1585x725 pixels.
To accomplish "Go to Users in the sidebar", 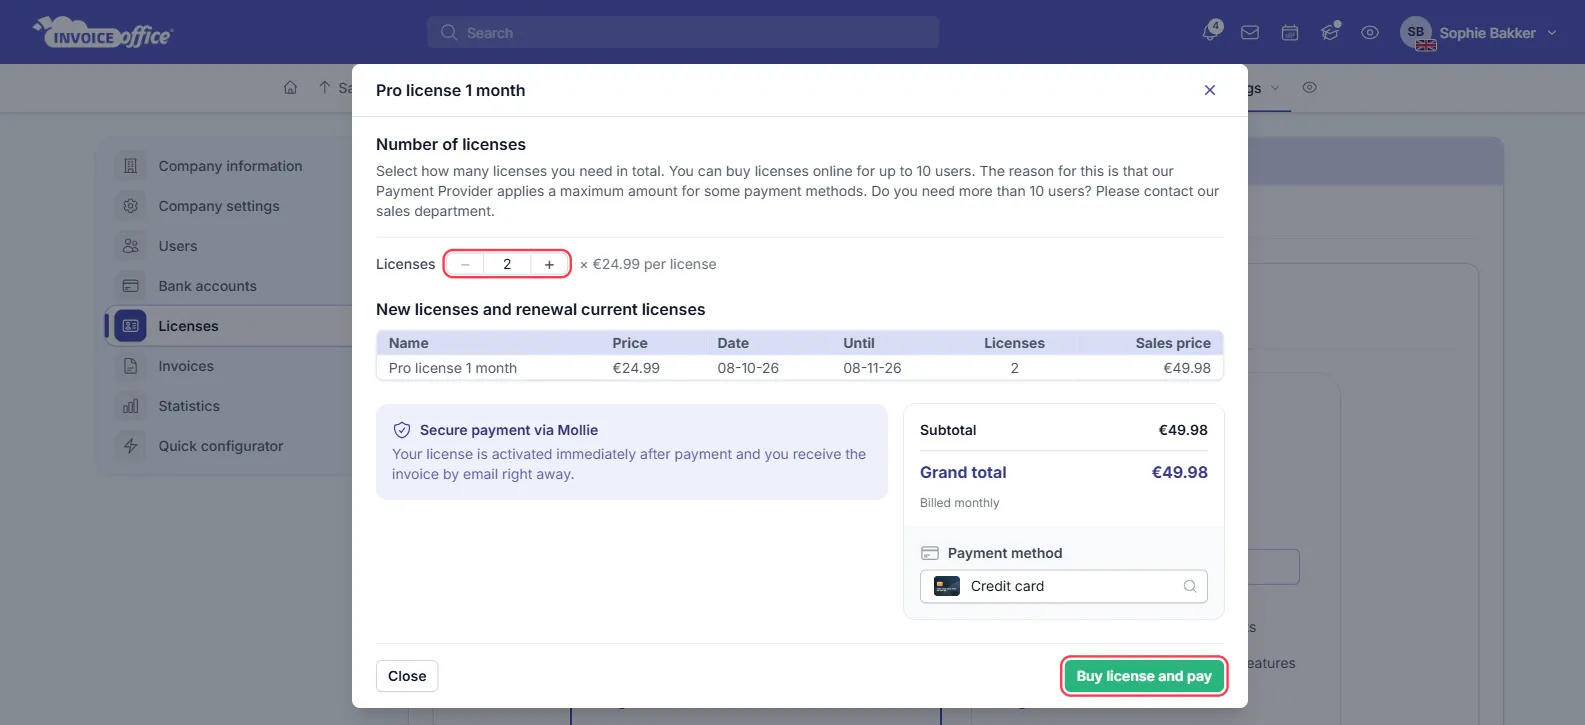I will click(178, 246).
